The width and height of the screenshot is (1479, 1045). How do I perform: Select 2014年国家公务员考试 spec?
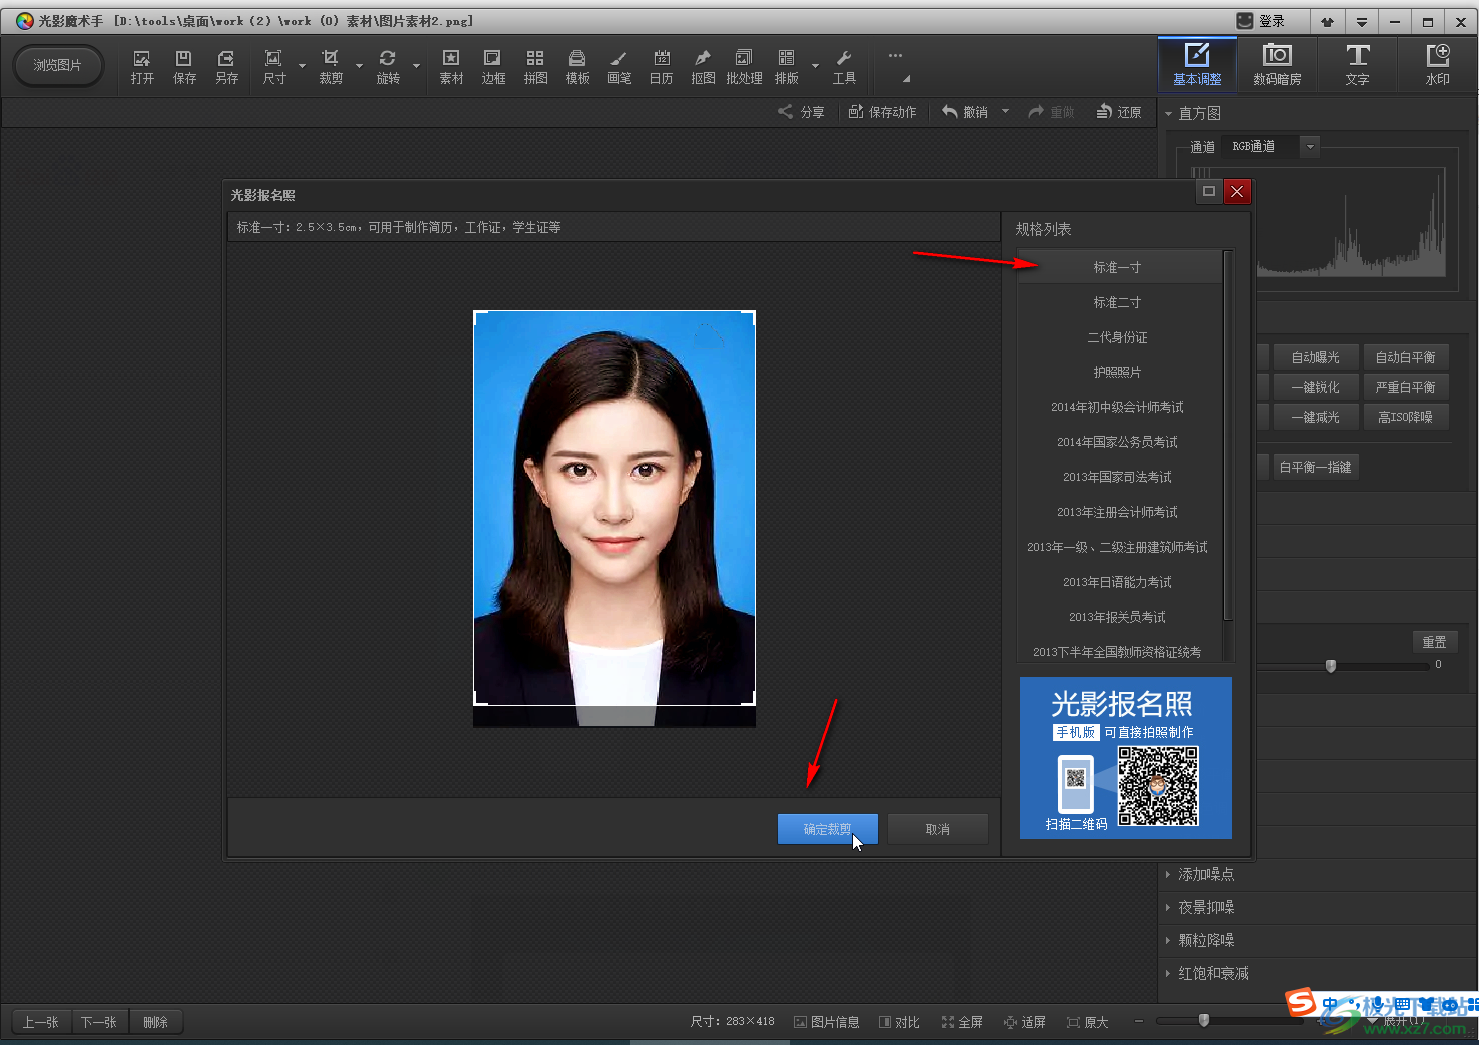point(1117,442)
